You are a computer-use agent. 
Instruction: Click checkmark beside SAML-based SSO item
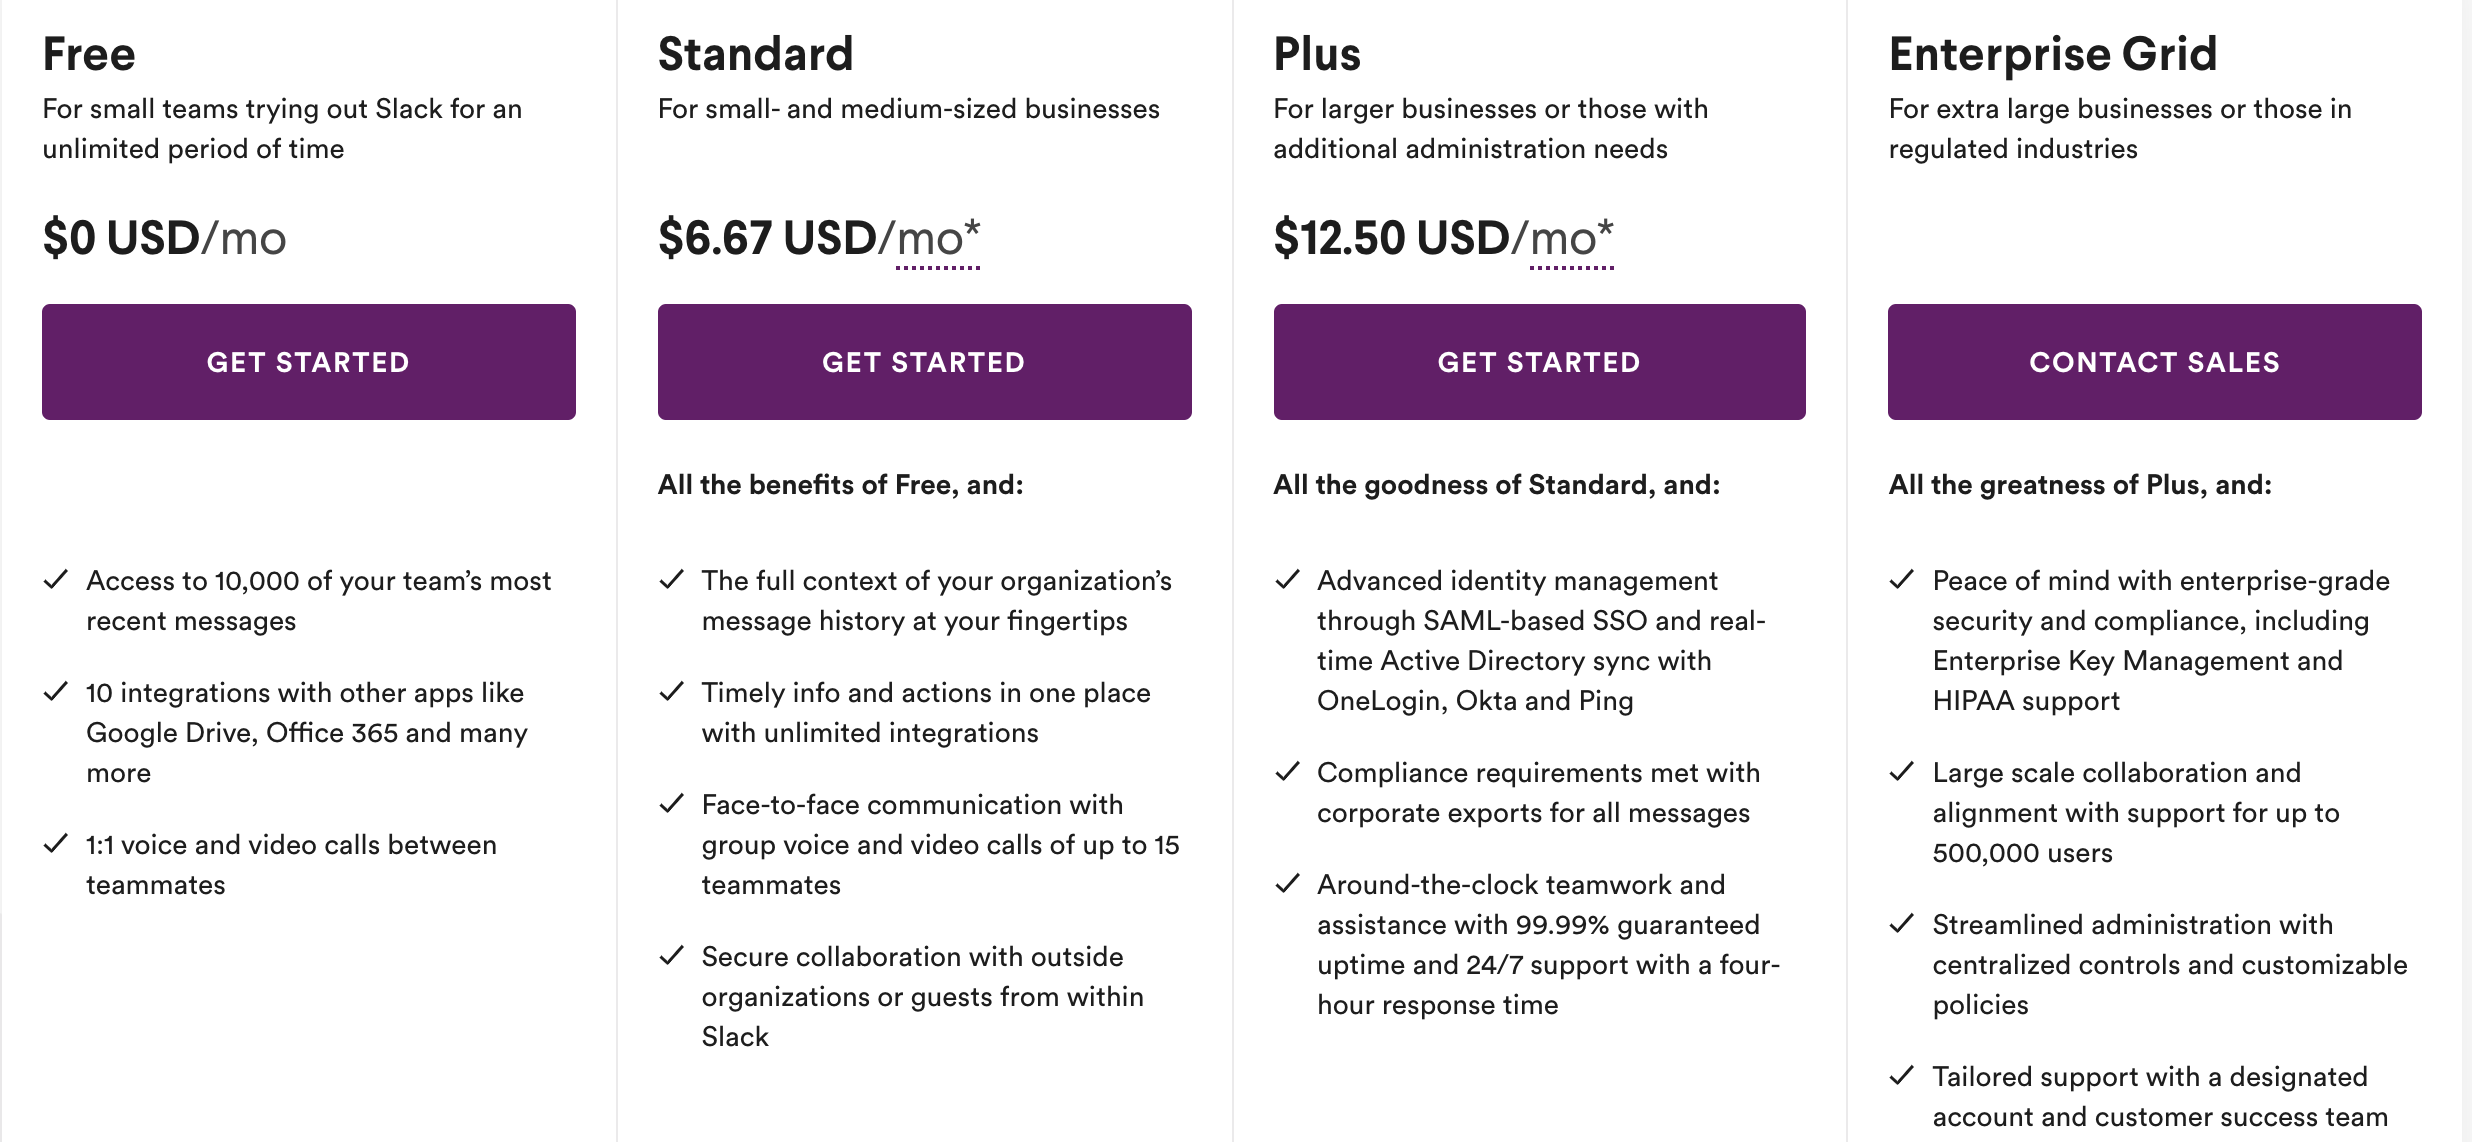click(x=1288, y=579)
